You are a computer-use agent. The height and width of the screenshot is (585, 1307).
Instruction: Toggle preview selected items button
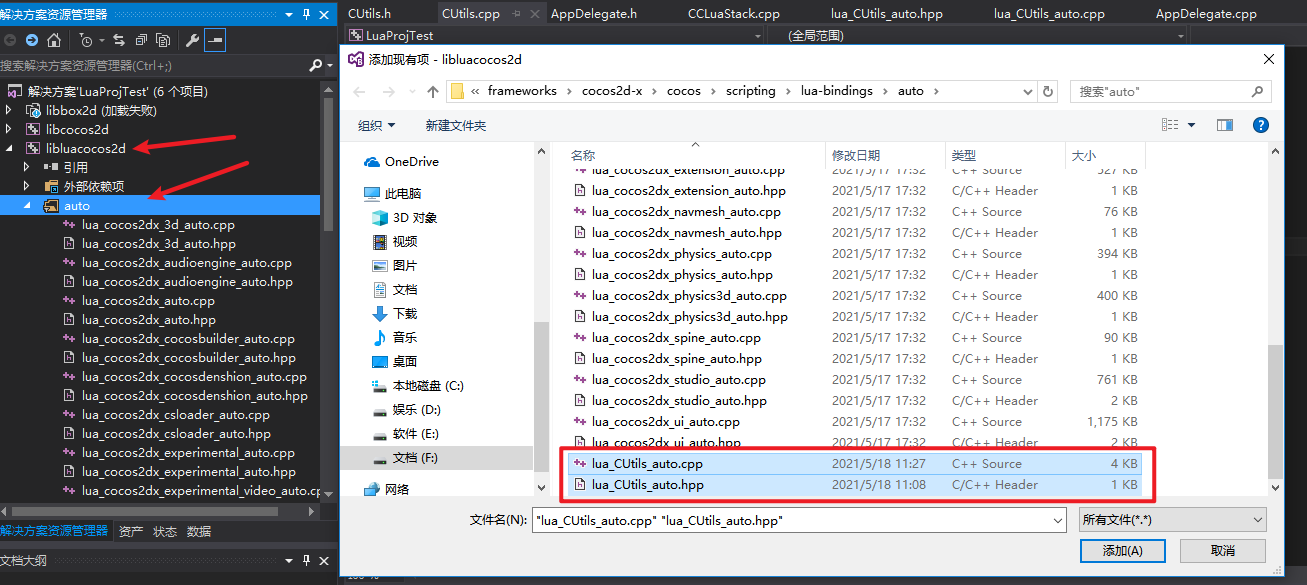coord(215,40)
